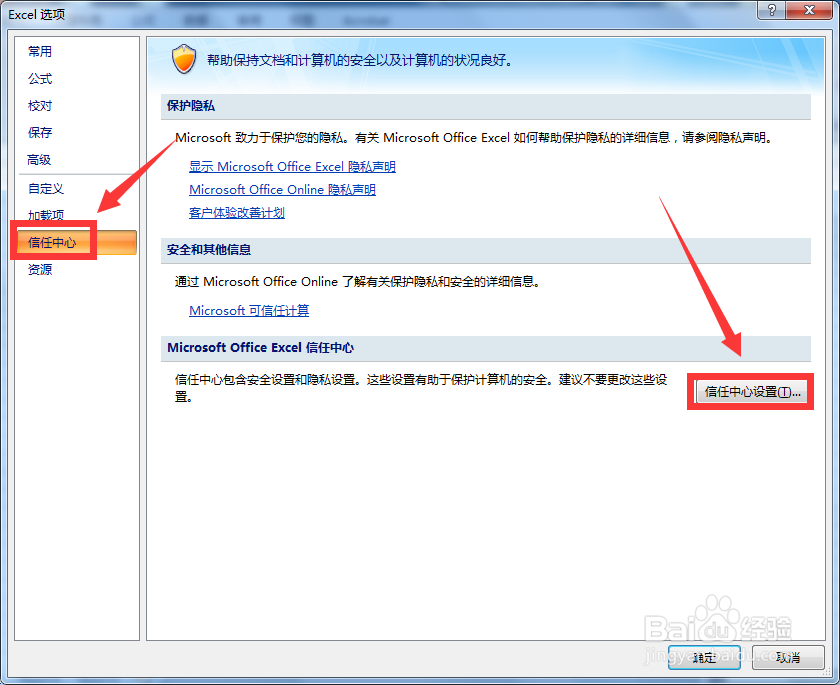Click the text starting 帮助保持文档和计算机的安全

click(x=360, y=61)
